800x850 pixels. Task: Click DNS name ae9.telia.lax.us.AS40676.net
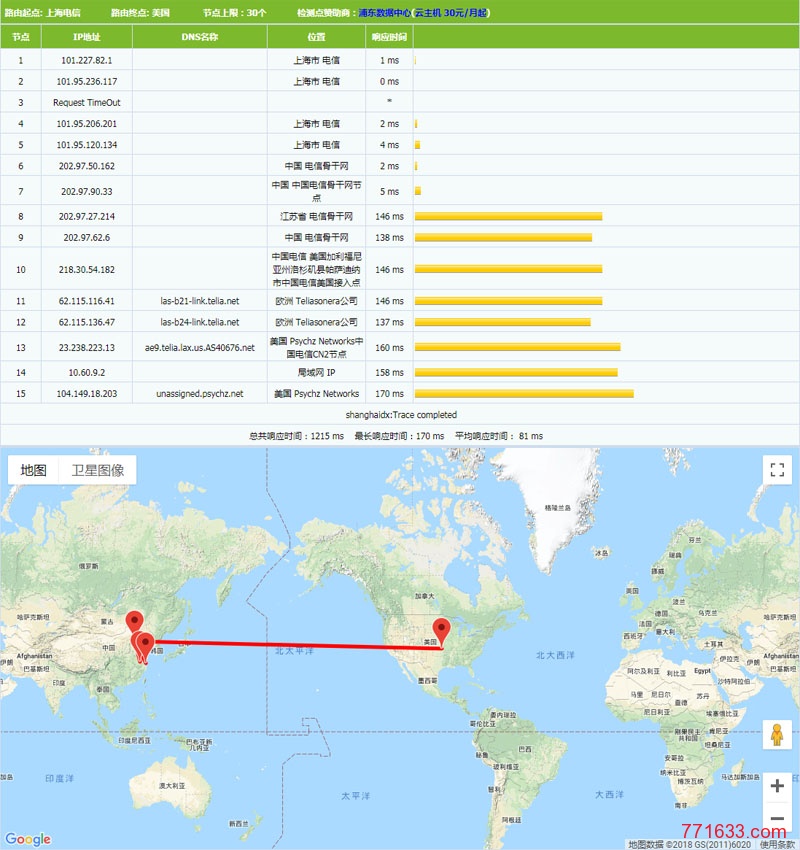tap(199, 347)
